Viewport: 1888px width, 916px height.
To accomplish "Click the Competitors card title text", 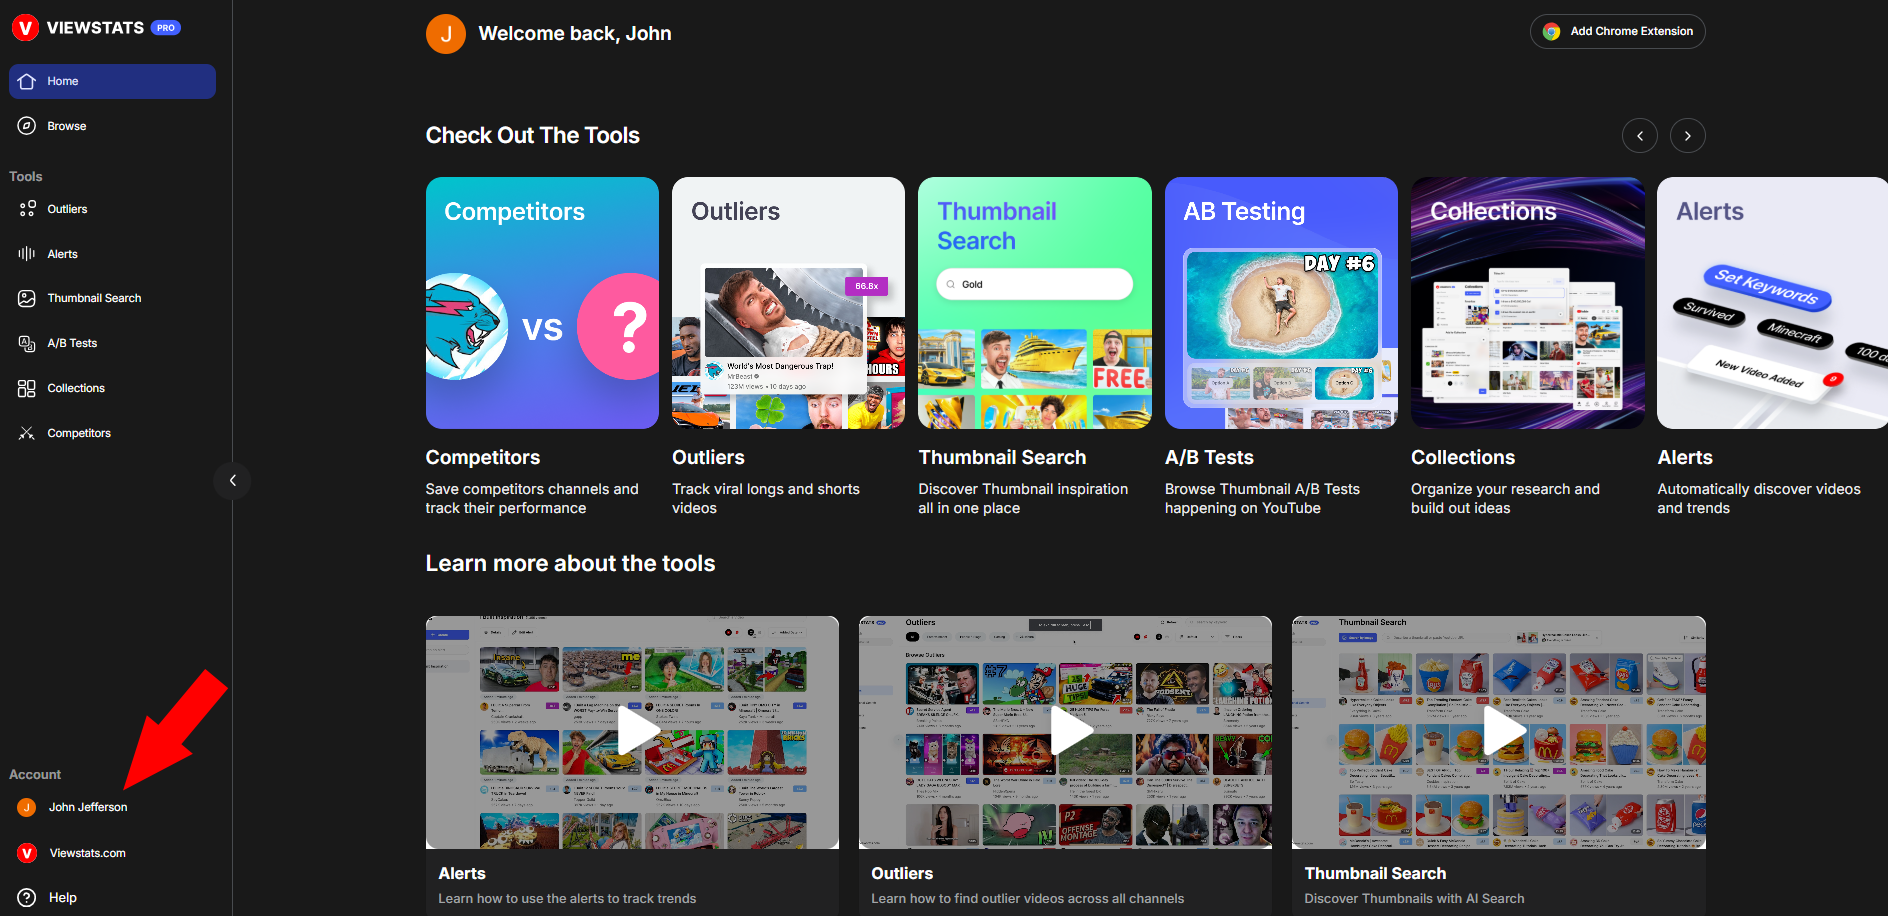I will pyautogui.click(x=483, y=457).
